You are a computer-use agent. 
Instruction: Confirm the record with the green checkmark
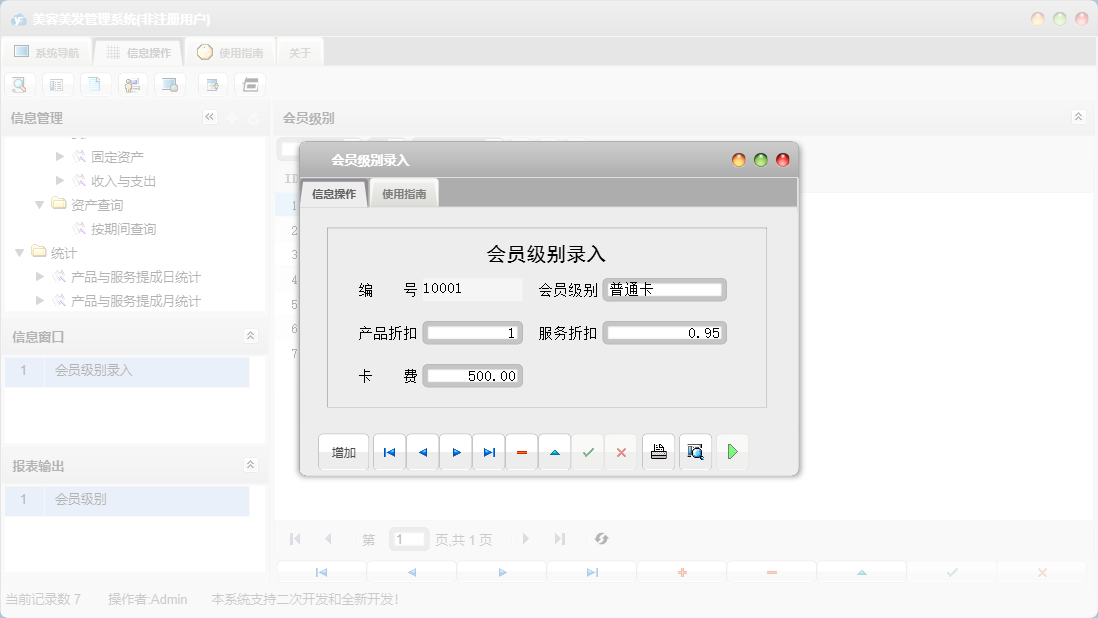588,452
